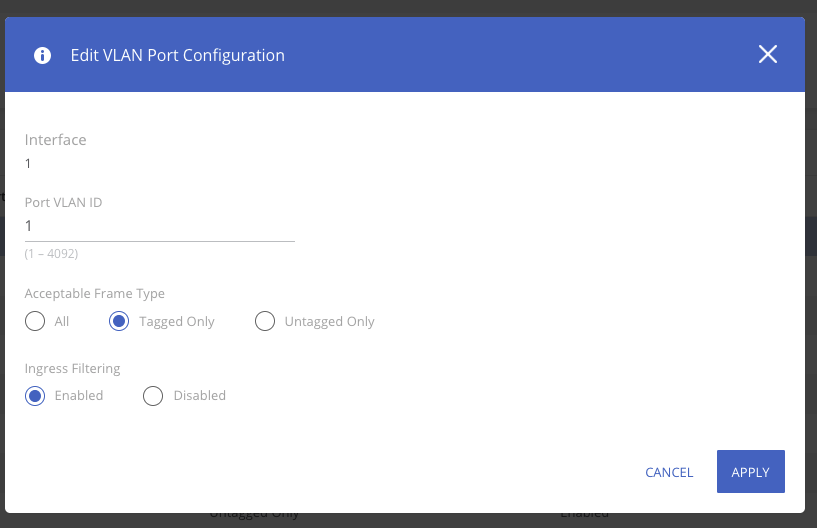Click the Interface label
The width and height of the screenshot is (817, 528).
56,140
